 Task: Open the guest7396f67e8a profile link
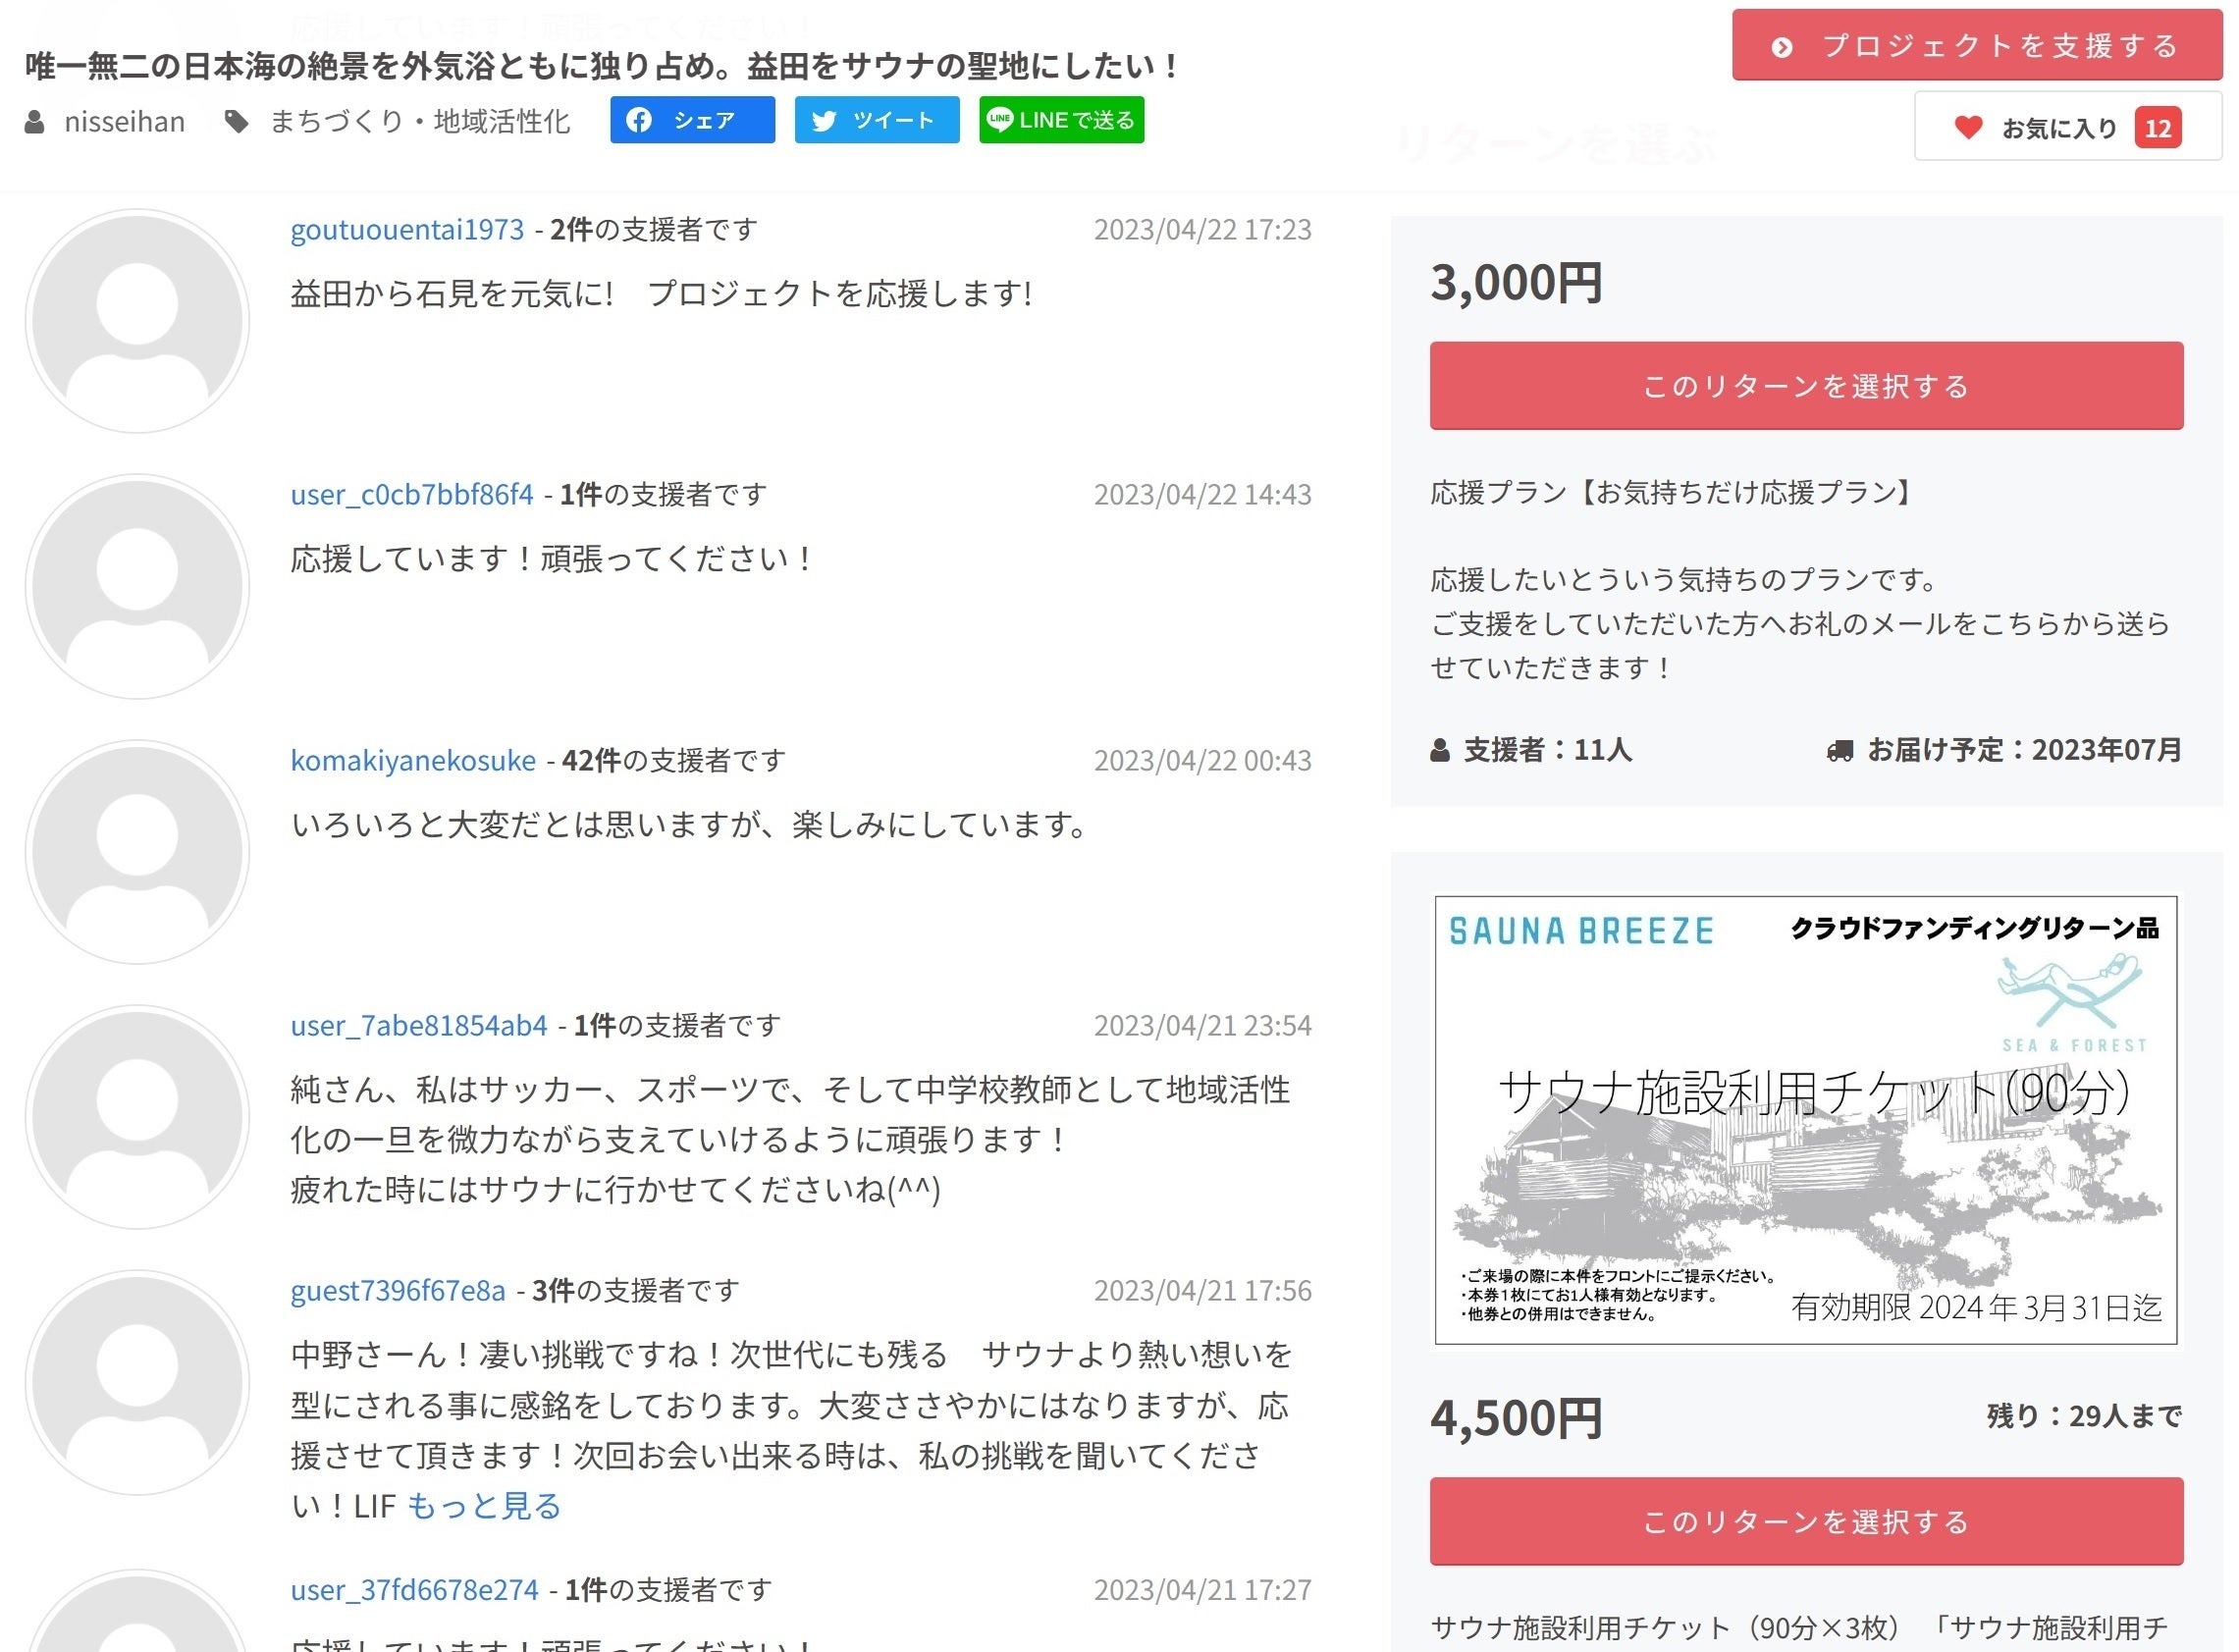[x=398, y=1290]
